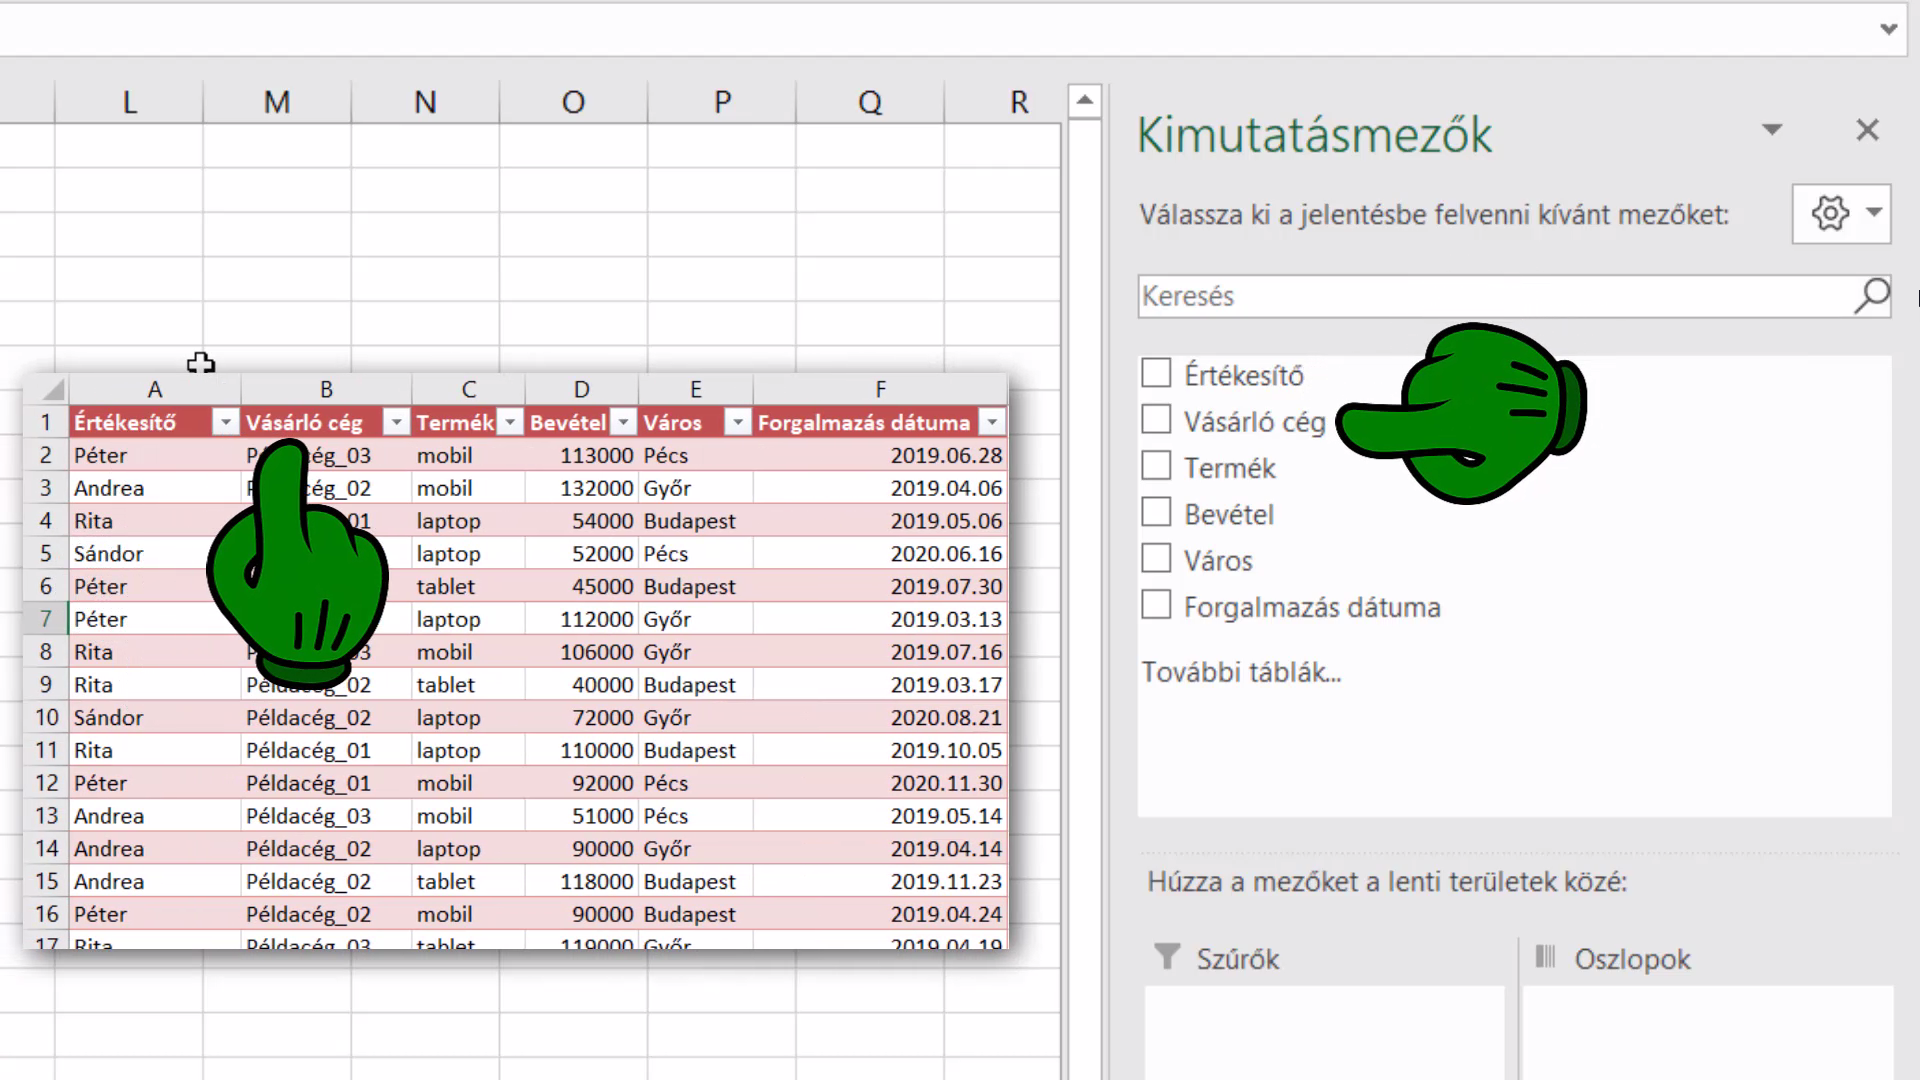The height and width of the screenshot is (1080, 1920).
Task: Open the field list gear tools menu
Action: coord(1841,213)
